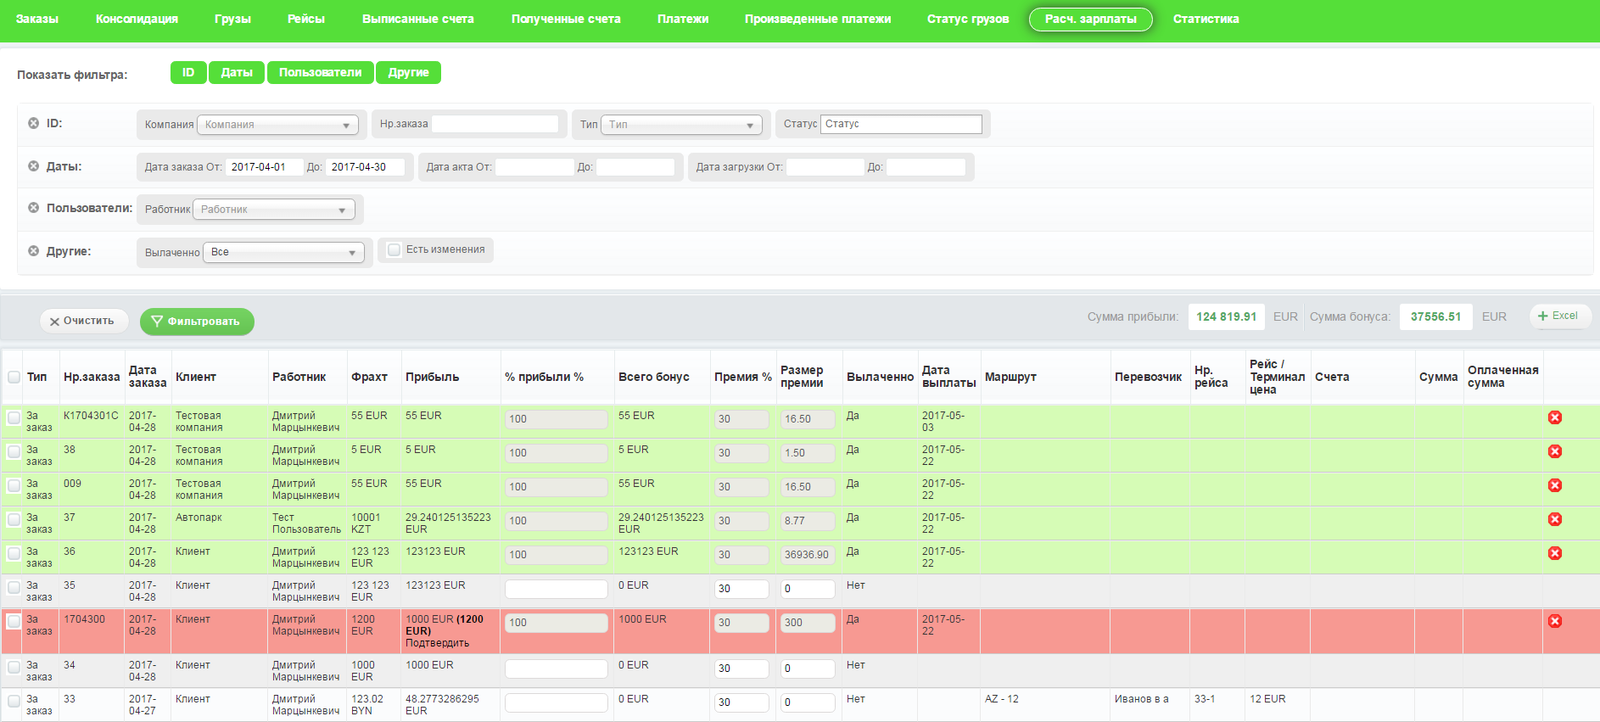Check the row for order 1704300
The width and height of the screenshot is (1600, 722).
[14, 622]
